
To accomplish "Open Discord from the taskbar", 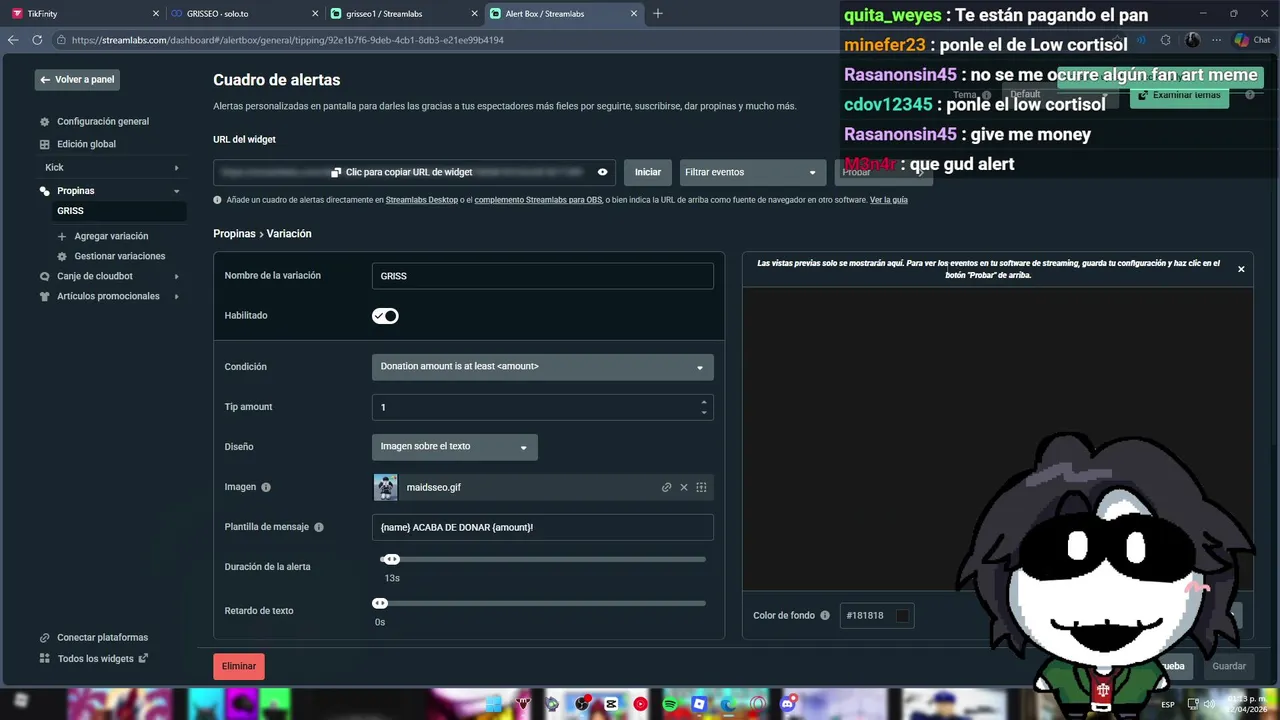I will [788, 704].
